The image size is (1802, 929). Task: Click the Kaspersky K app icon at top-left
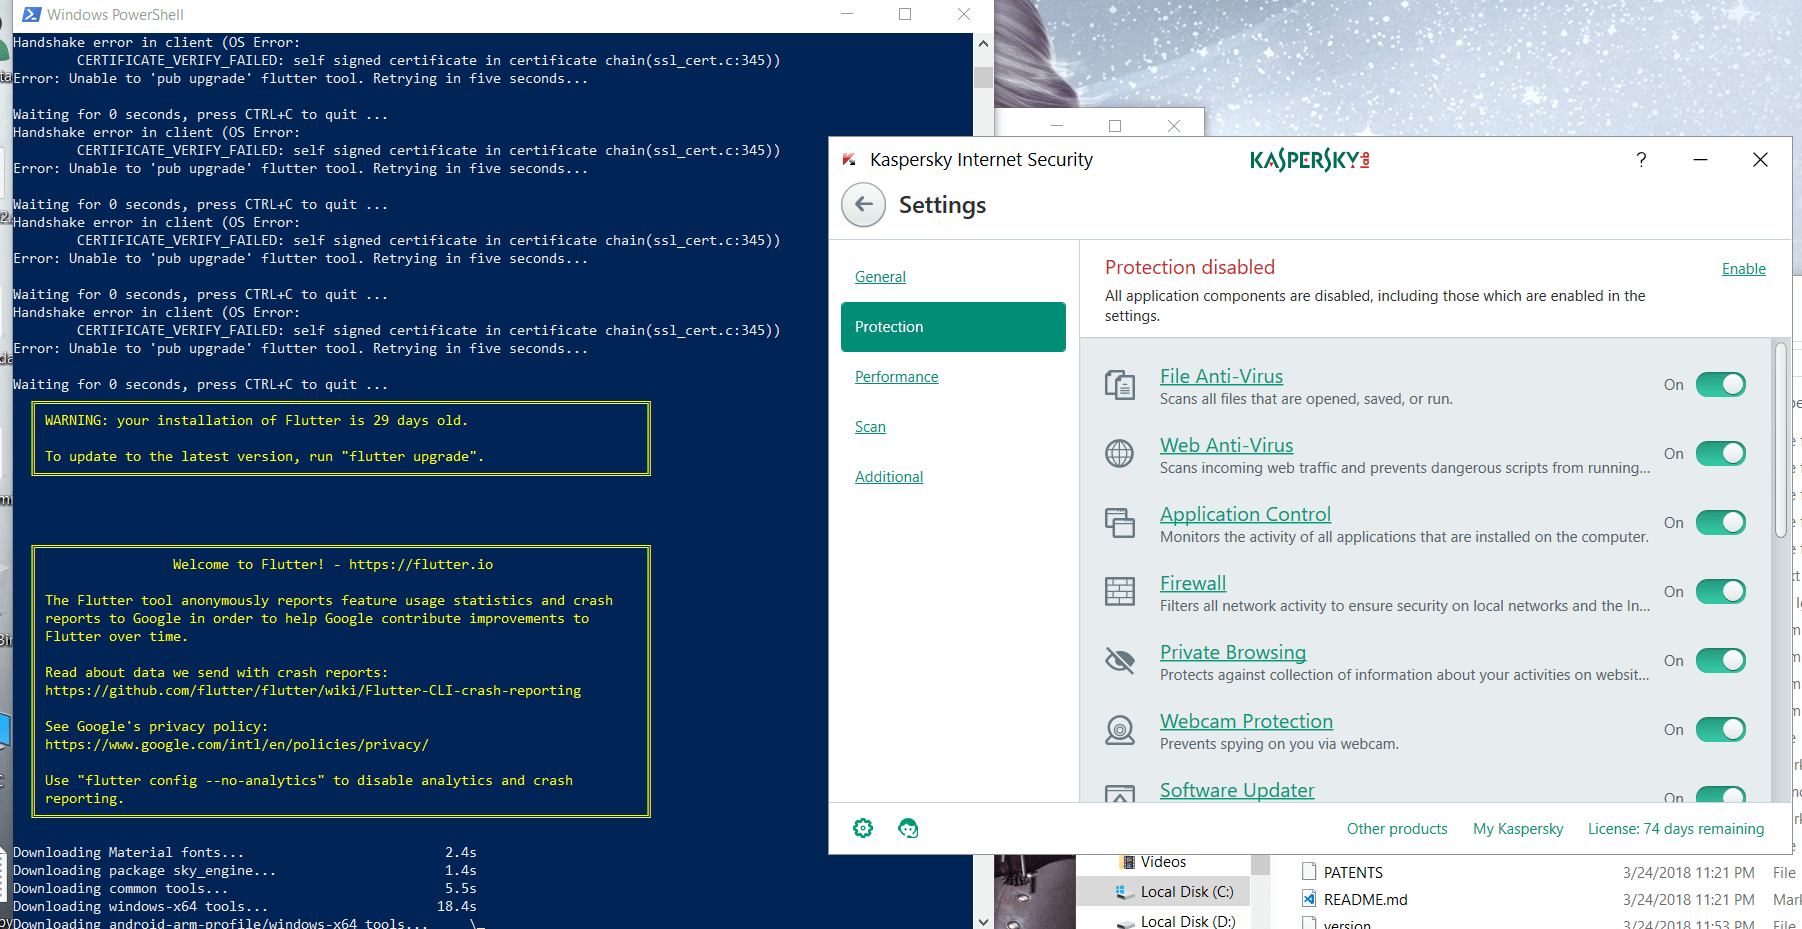(x=849, y=160)
